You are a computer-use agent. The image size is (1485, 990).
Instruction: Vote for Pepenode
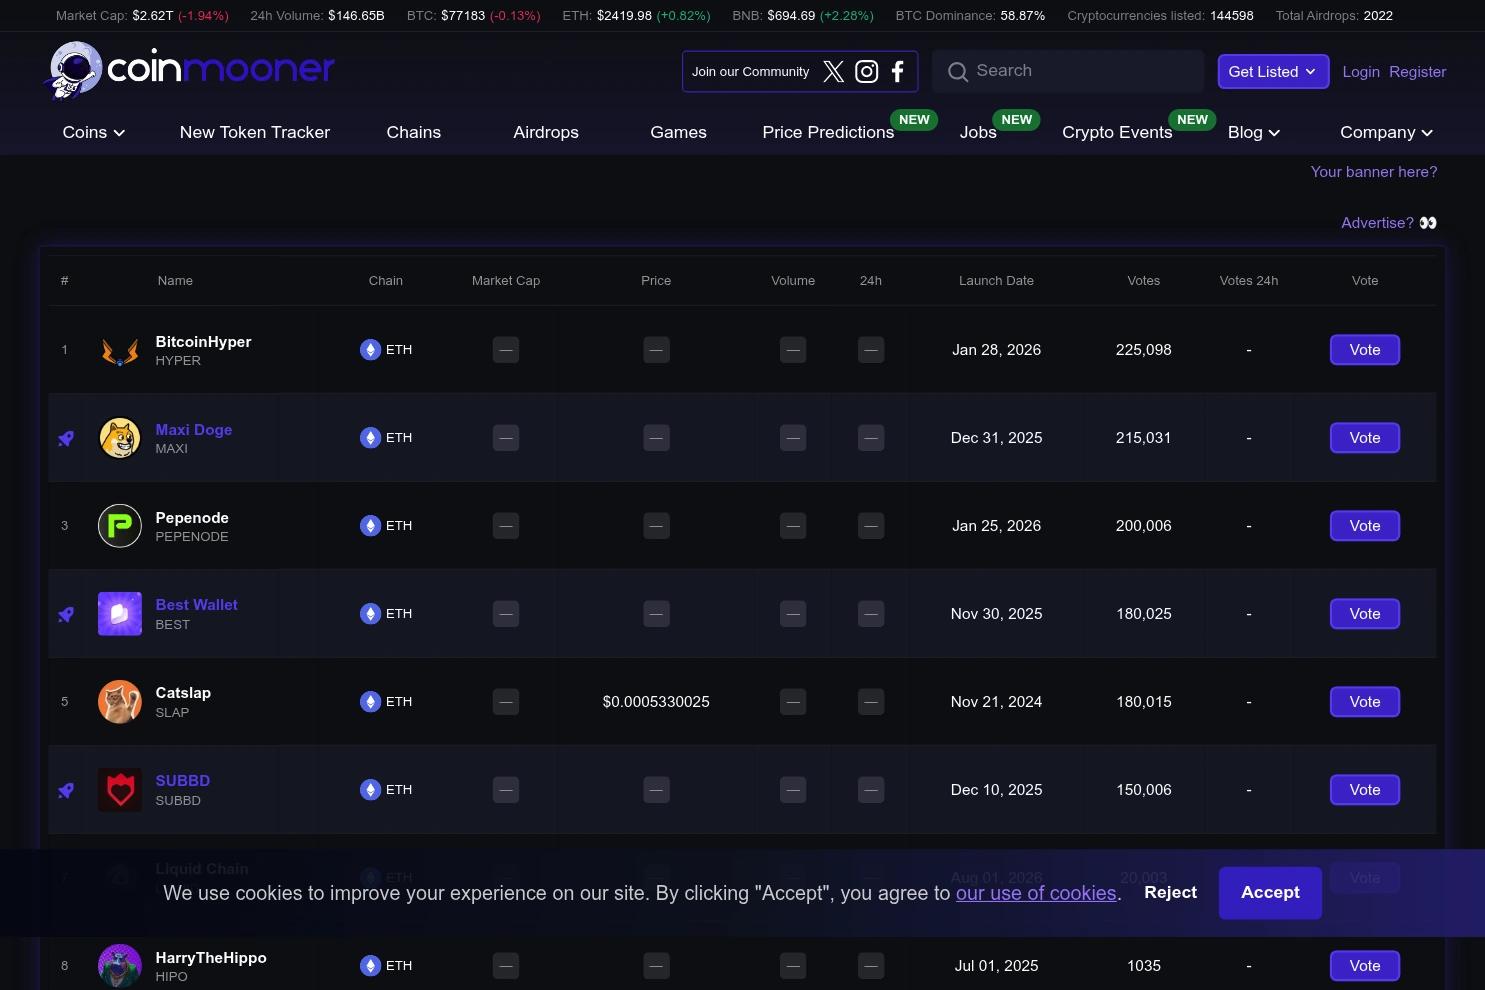coord(1365,526)
